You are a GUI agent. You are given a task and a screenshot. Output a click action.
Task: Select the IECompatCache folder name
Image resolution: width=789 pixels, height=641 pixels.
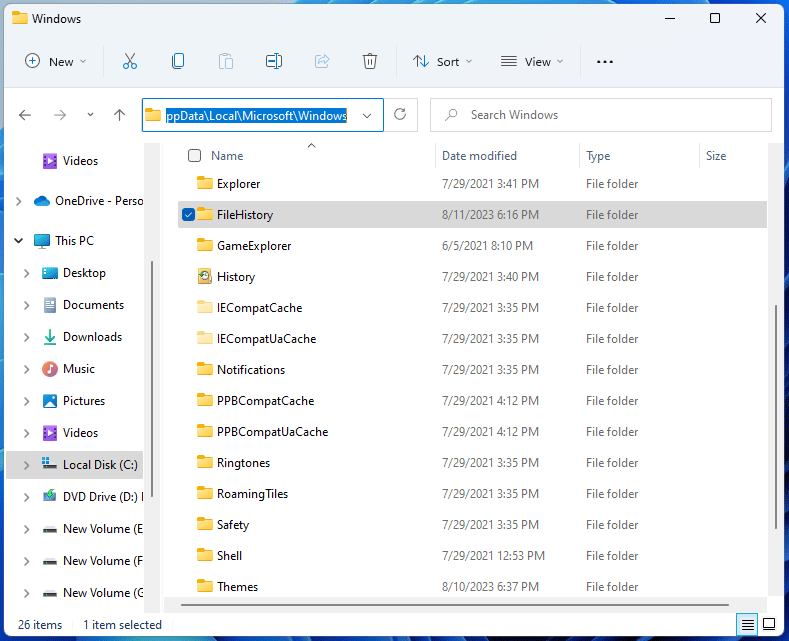260,308
